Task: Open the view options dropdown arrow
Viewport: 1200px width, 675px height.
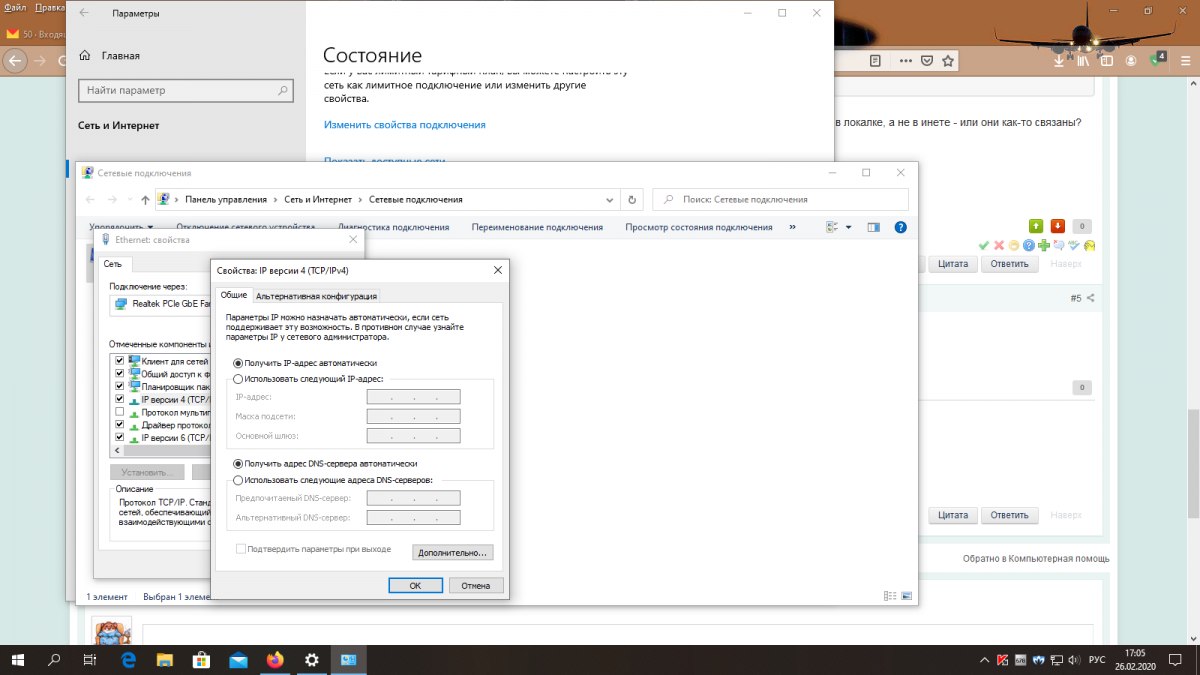Action: (x=849, y=227)
